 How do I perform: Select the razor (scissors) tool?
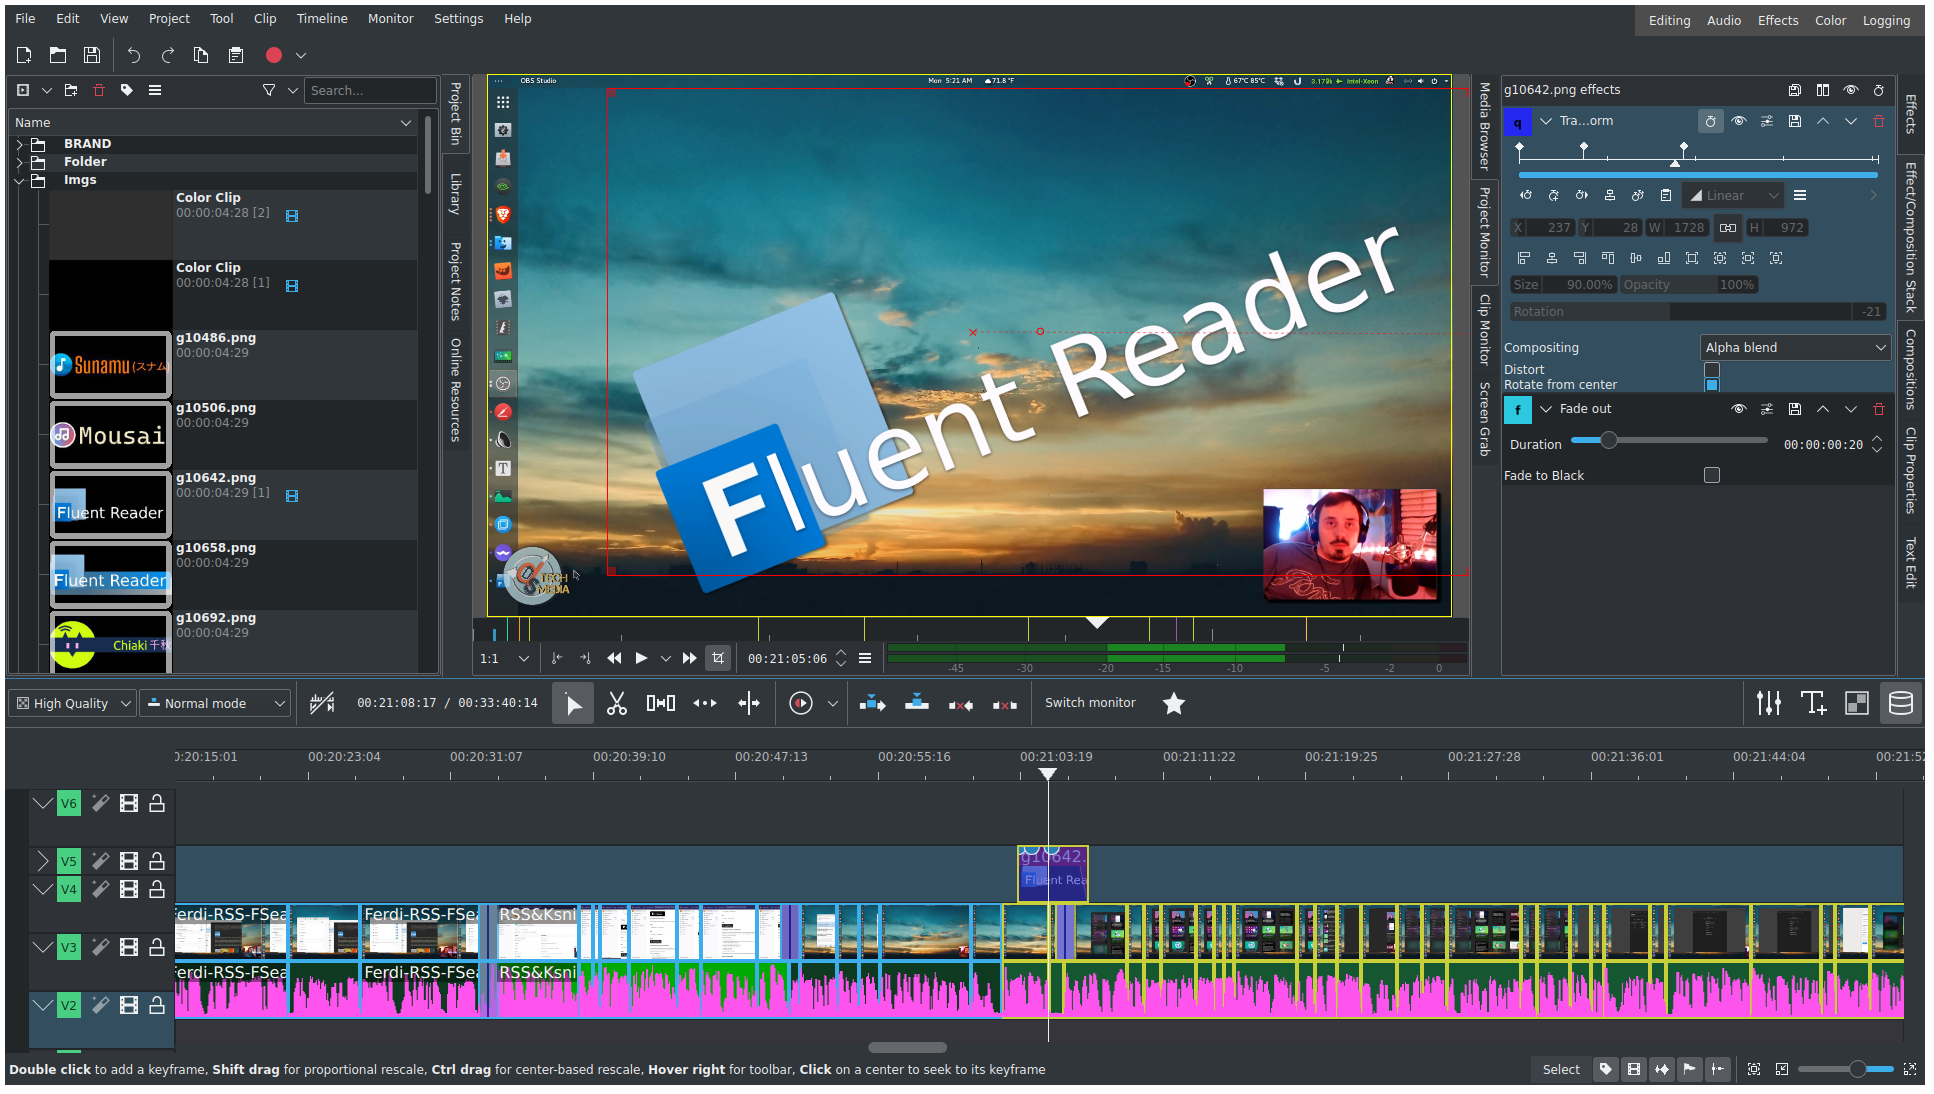click(617, 704)
